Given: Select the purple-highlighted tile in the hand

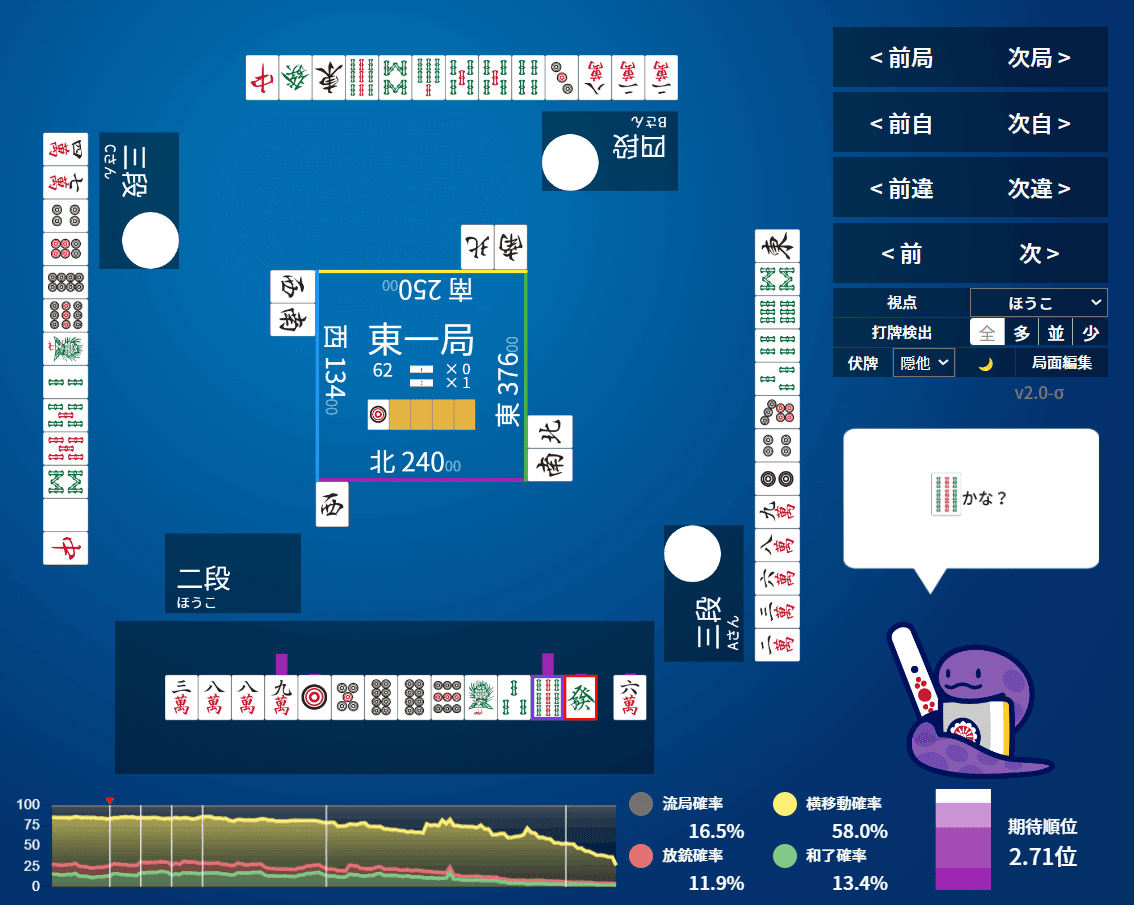Looking at the screenshot, I should (546, 697).
